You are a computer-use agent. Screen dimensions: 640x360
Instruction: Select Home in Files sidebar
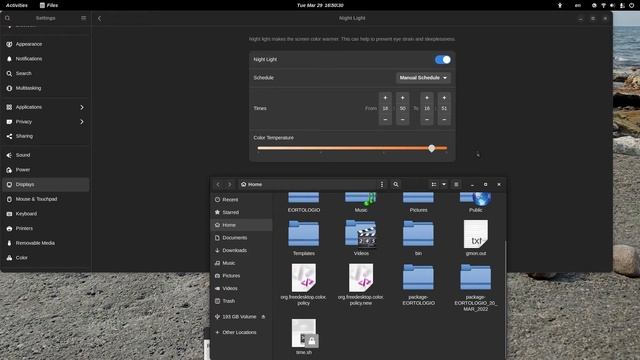pyautogui.click(x=242, y=225)
